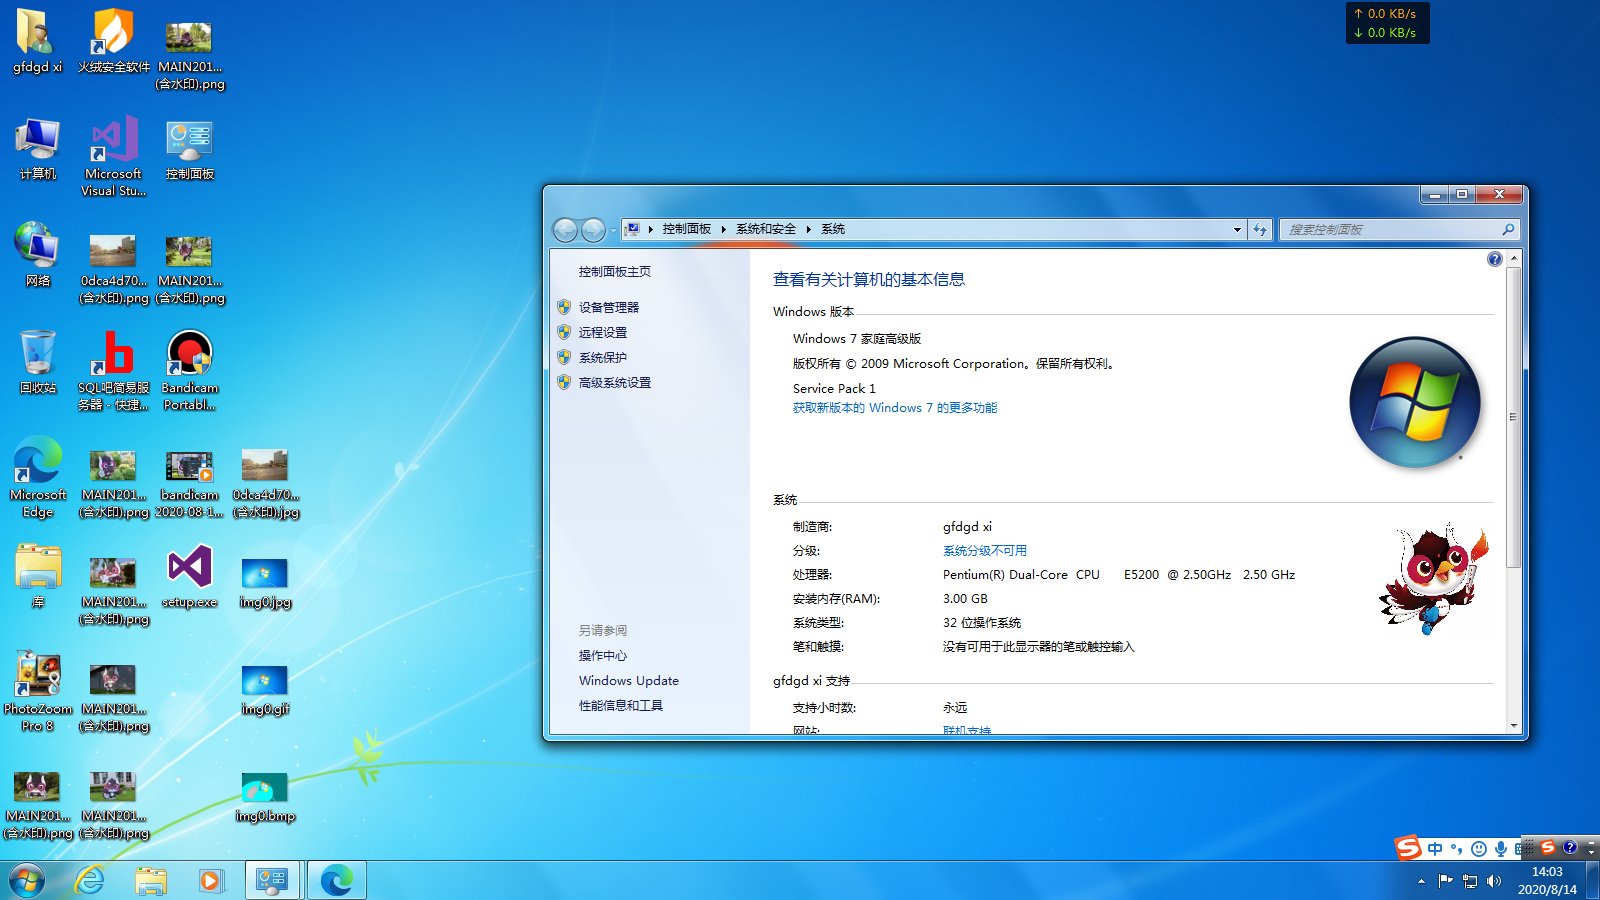Show hidden tray icons arrow

coord(1421,881)
